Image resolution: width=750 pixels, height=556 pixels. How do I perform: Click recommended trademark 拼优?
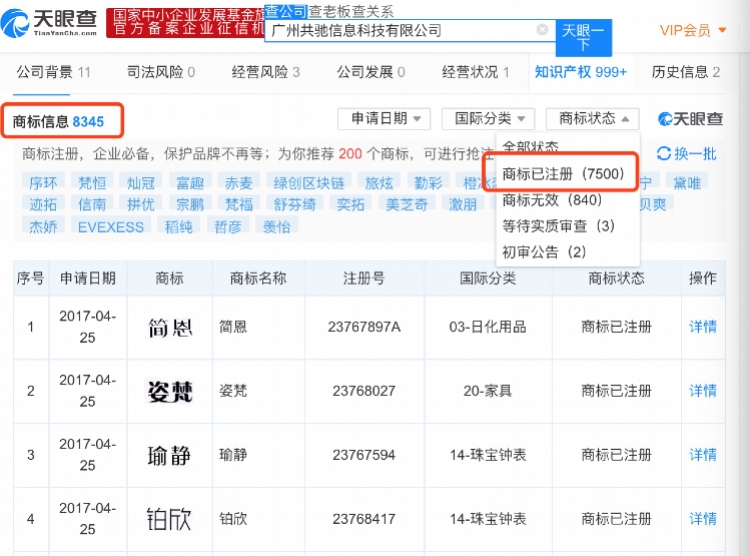click(141, 204)
